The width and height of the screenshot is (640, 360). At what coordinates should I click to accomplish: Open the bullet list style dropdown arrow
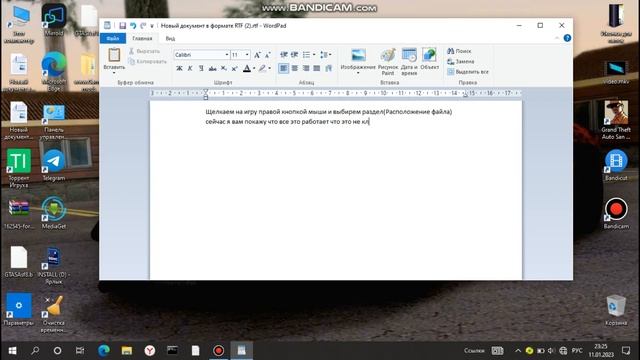click(314, 54)
